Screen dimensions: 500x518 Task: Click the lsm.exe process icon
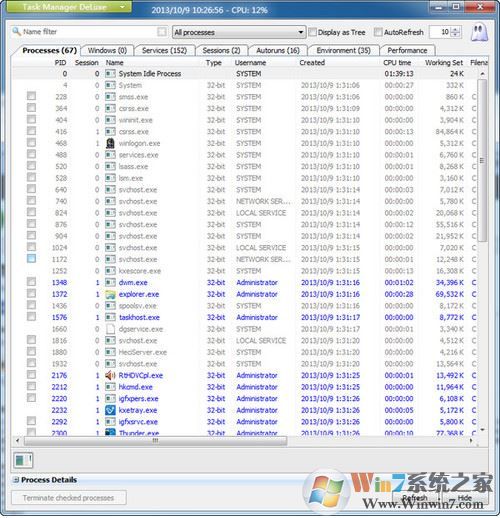(110, 178)
